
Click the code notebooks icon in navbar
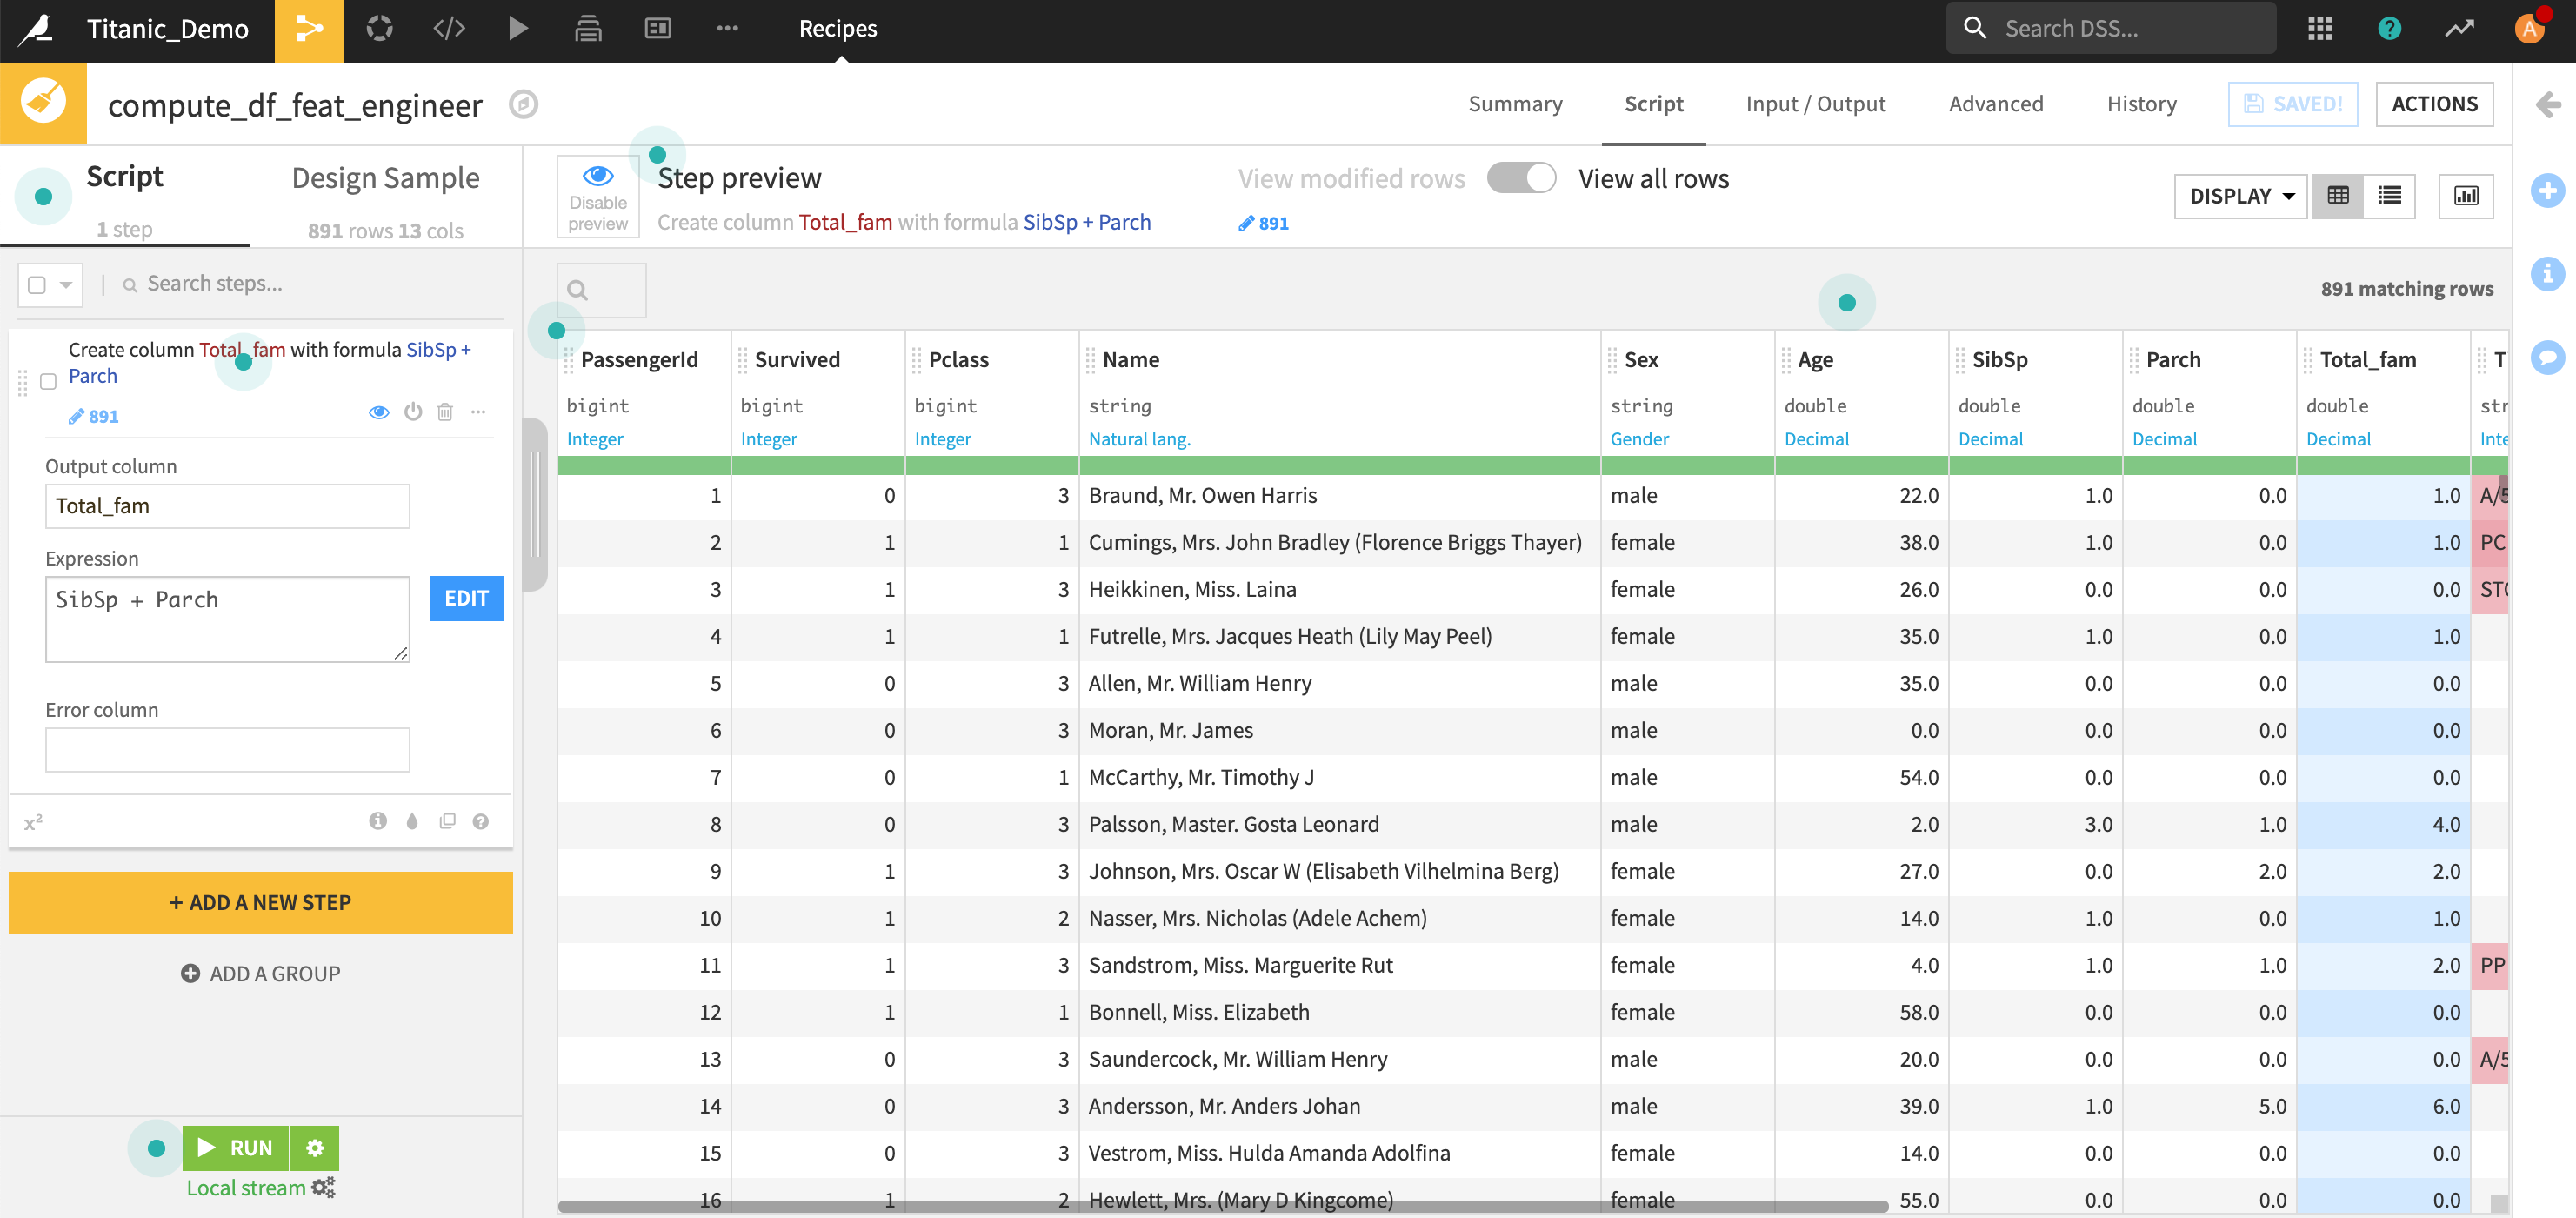pyautogui.click(x=449, y=29)
